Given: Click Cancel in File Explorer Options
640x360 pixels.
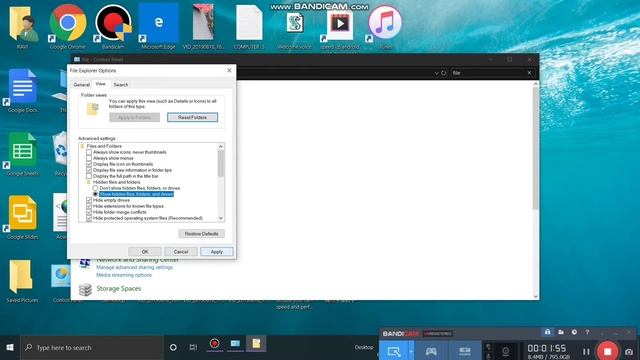Looking at the screenshot, I should click(181, 251).
